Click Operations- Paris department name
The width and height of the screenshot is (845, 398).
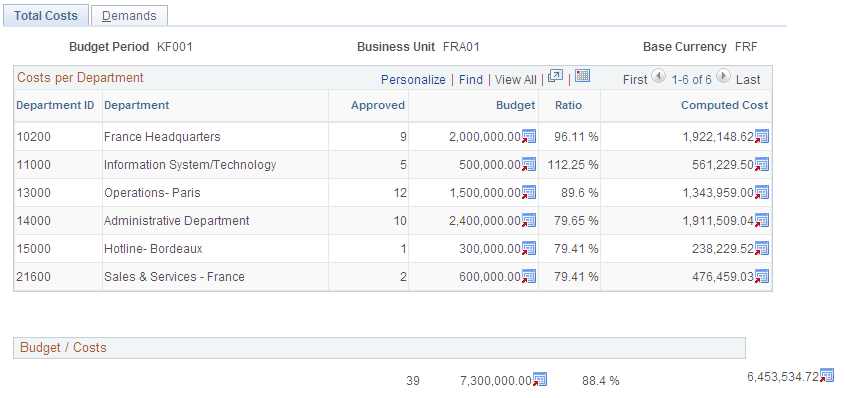(x=152, y=193)
